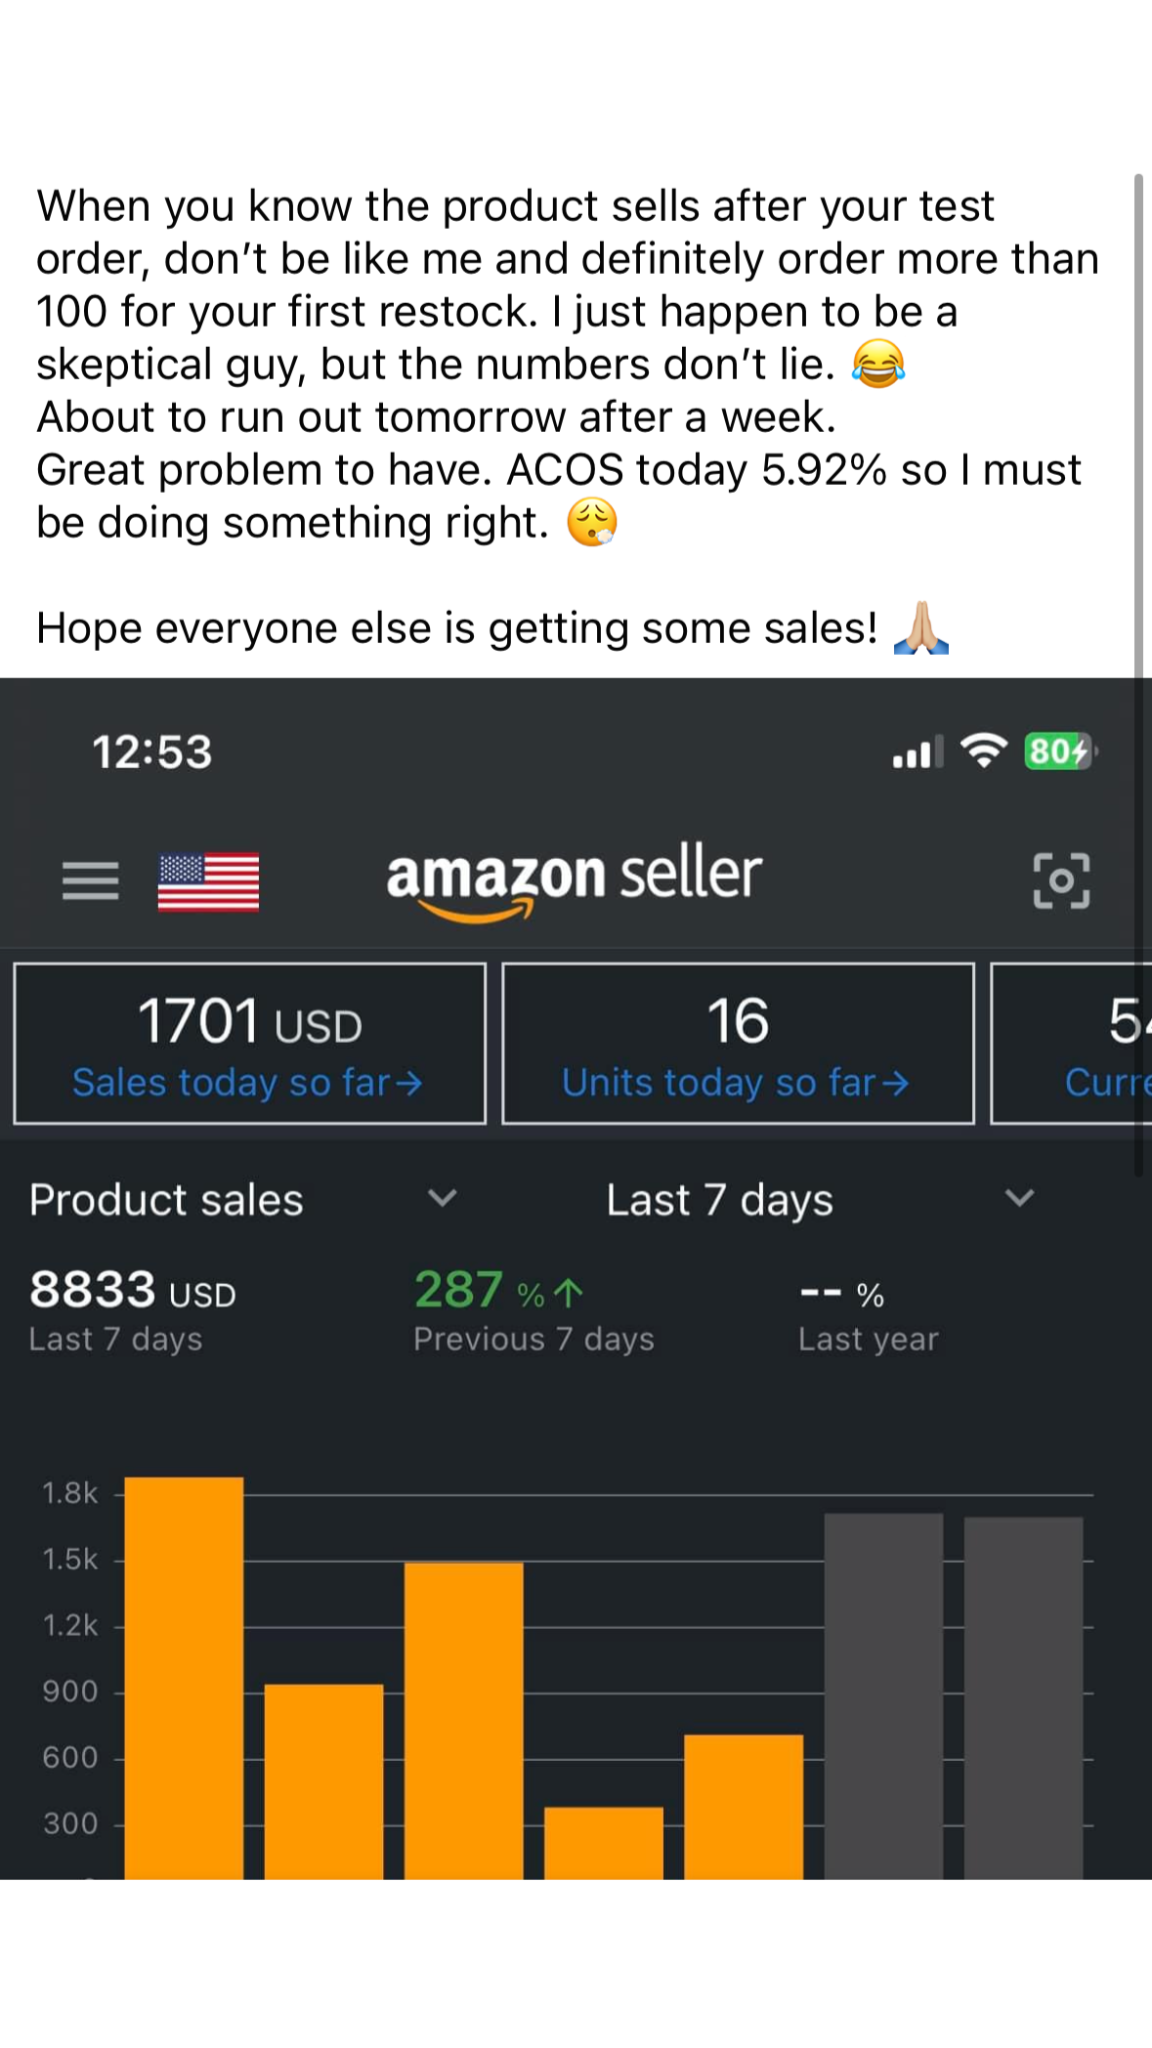Tap the 12:53 clock in status bar

click(x=152, y=752)
